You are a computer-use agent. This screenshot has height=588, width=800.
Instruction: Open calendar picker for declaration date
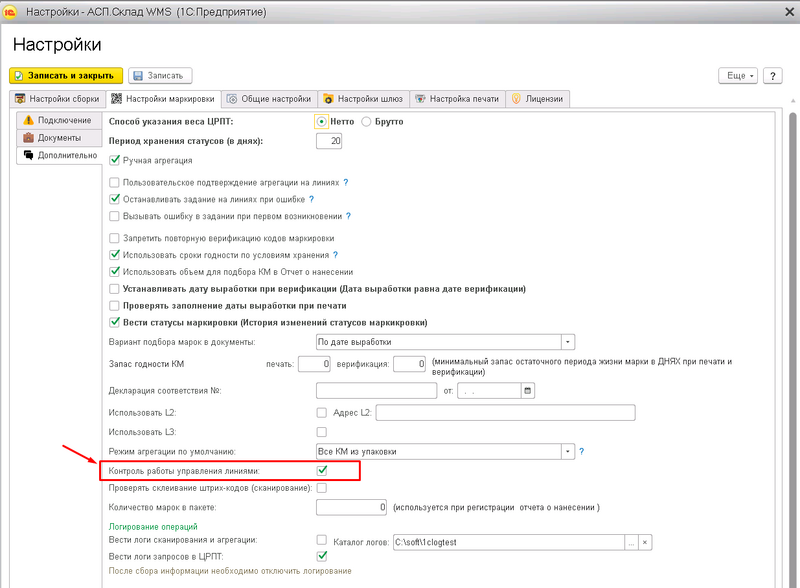[x=528, y=390]
